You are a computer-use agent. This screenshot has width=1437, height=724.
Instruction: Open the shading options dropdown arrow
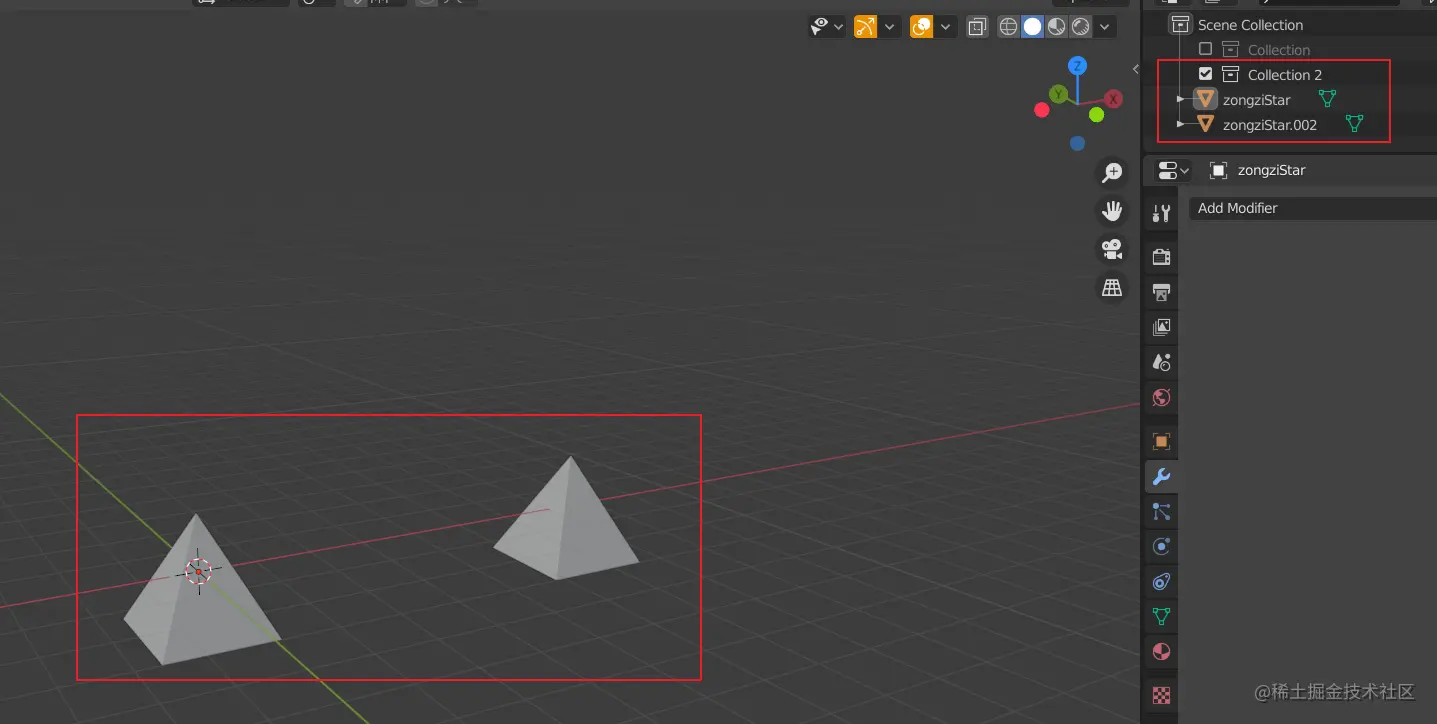(1105, 27)
